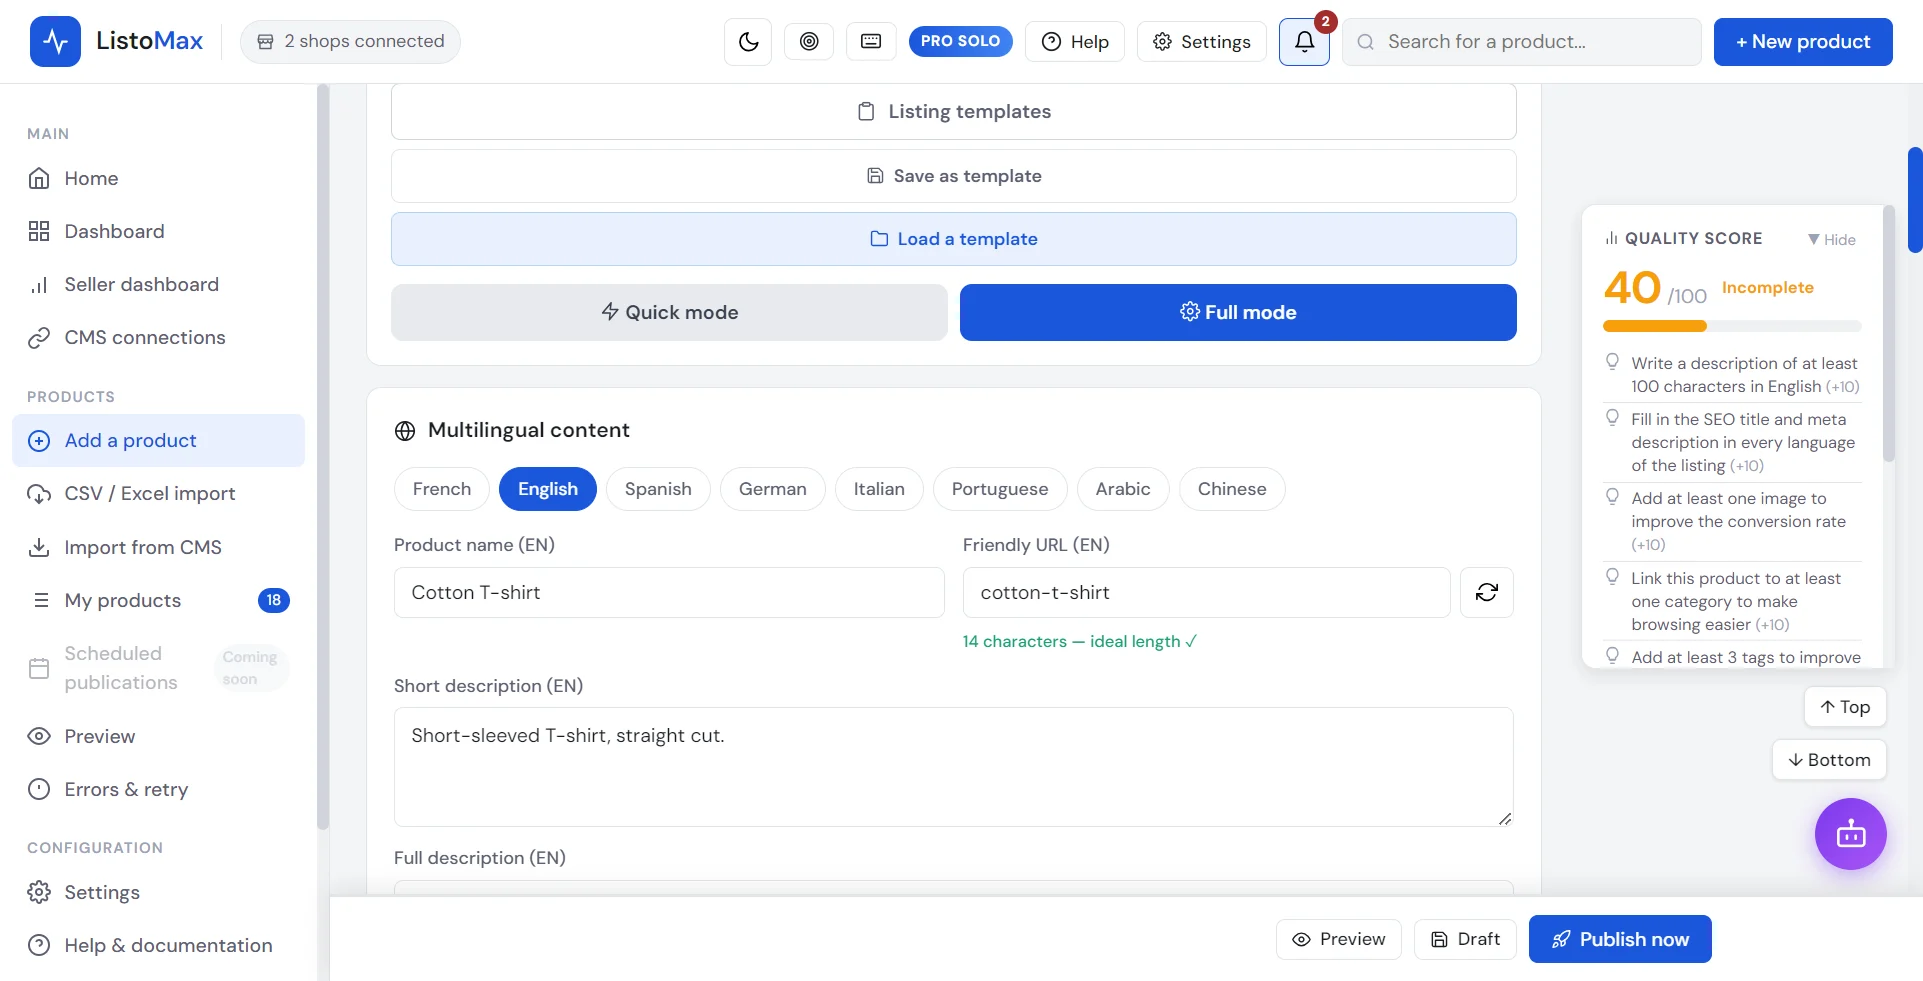Expand the Listing templates section
1923x981 pixels.
coord(954,111)
